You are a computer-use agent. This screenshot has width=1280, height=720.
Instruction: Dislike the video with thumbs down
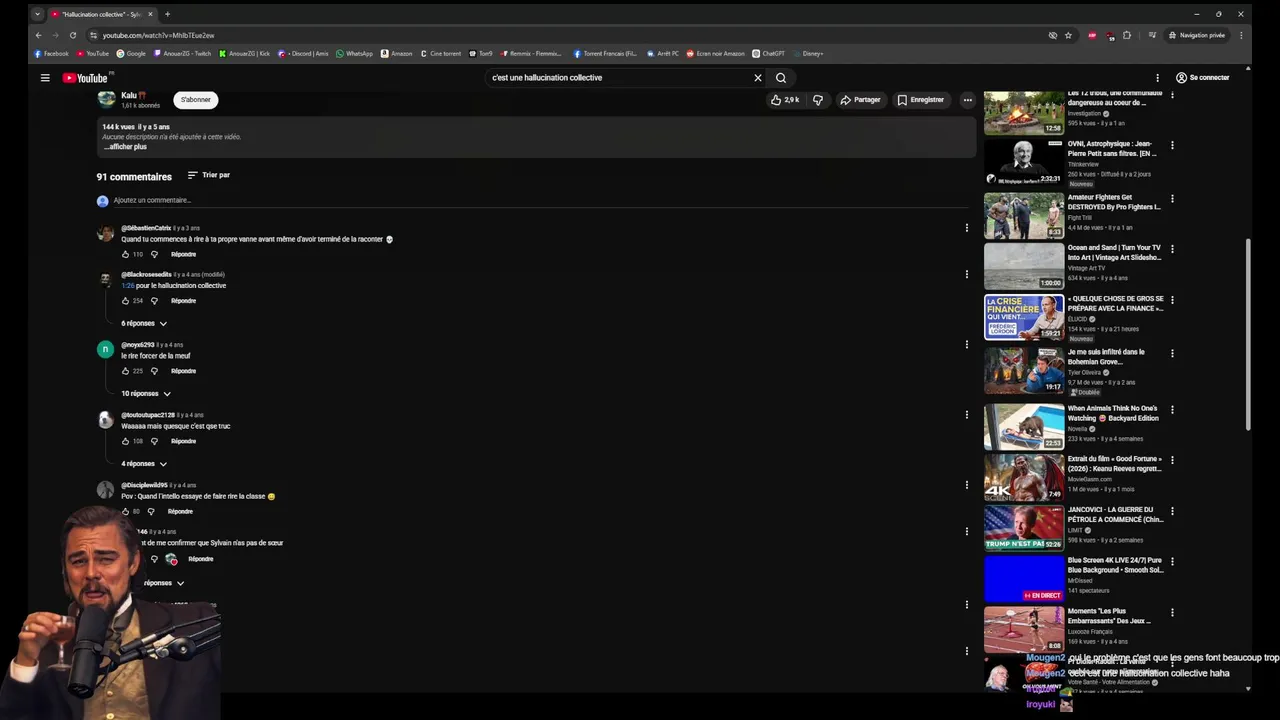pos(818,100)
